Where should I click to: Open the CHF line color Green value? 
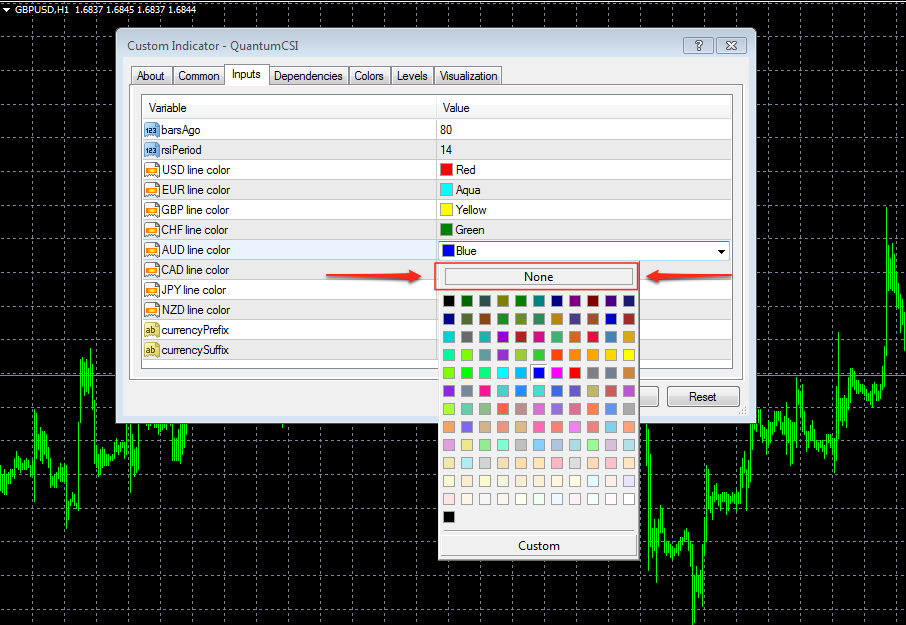point(470,230)
